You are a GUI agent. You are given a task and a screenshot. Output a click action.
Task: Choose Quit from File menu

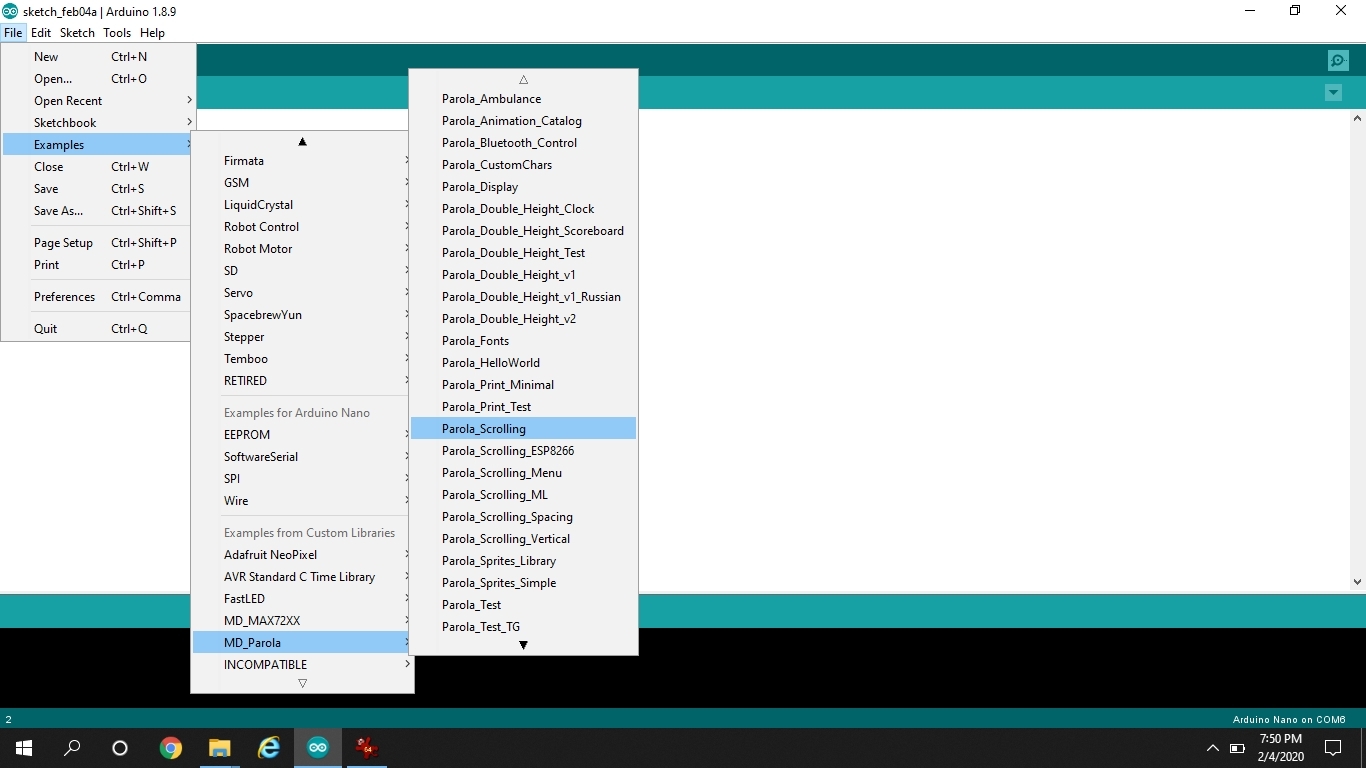(x=98, y=329)
